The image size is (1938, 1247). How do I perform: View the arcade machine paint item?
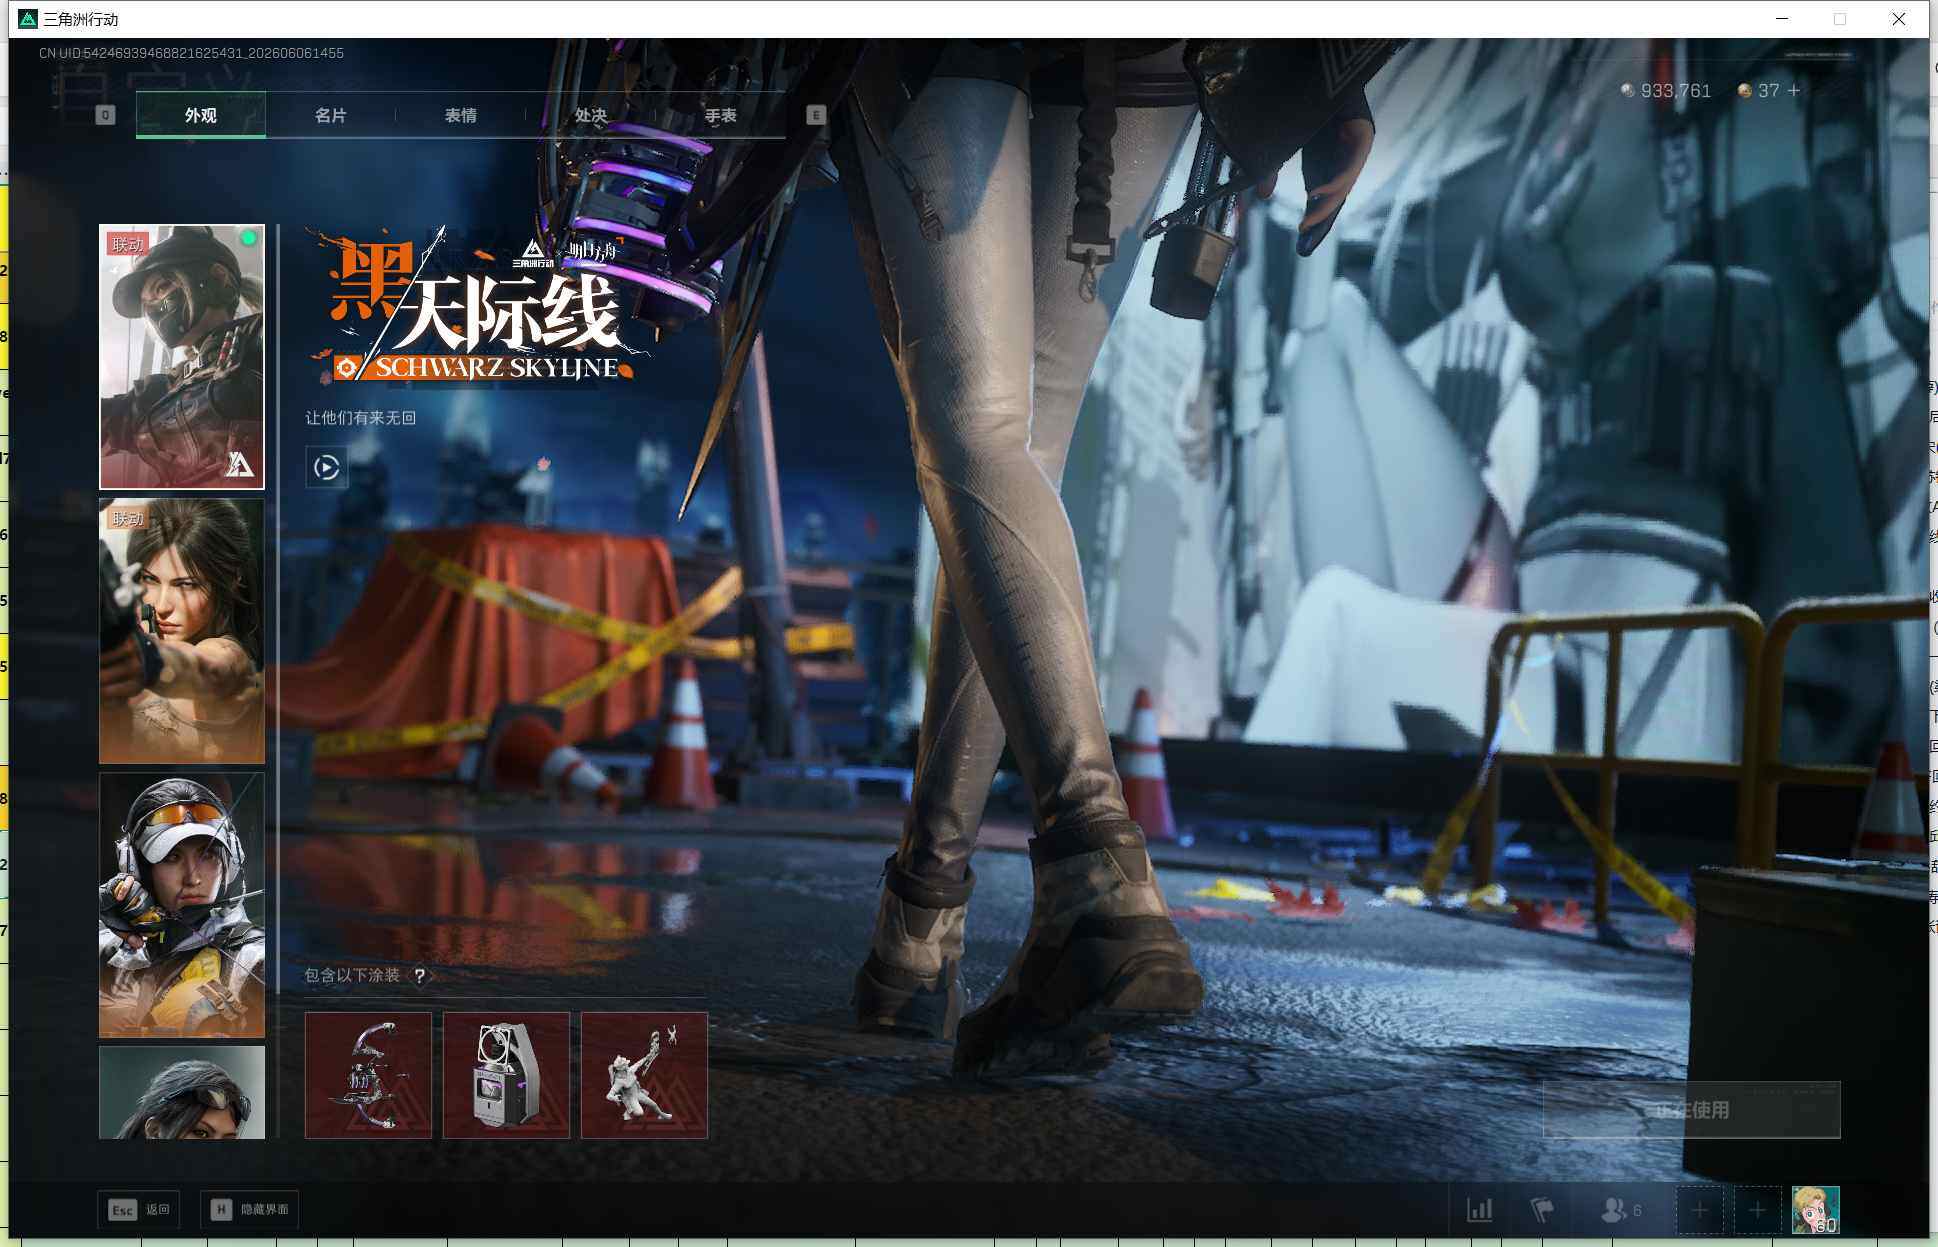tap(506, 1075)
